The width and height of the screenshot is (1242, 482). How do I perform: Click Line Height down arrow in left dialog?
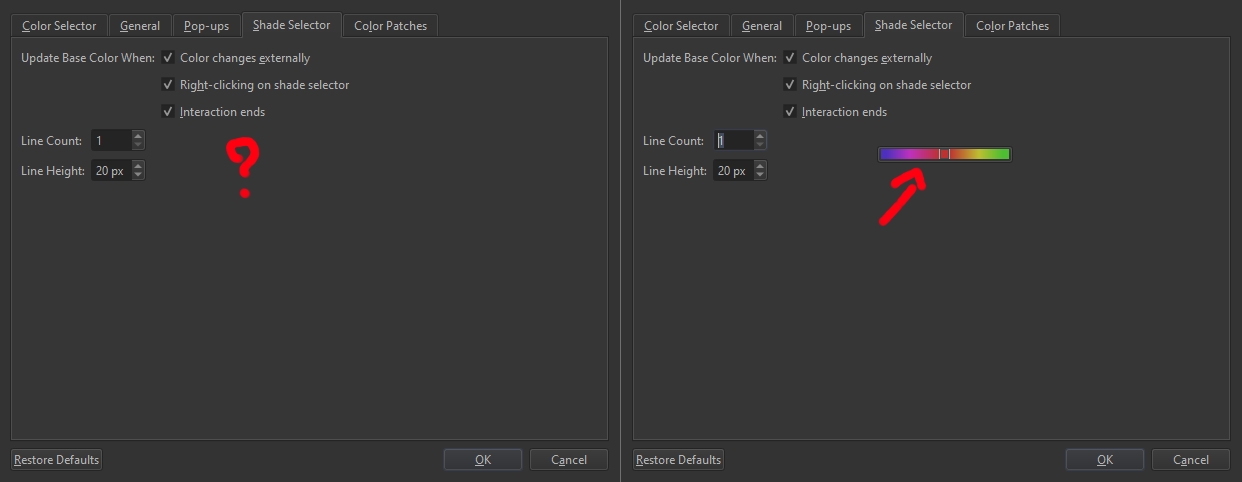138,176
